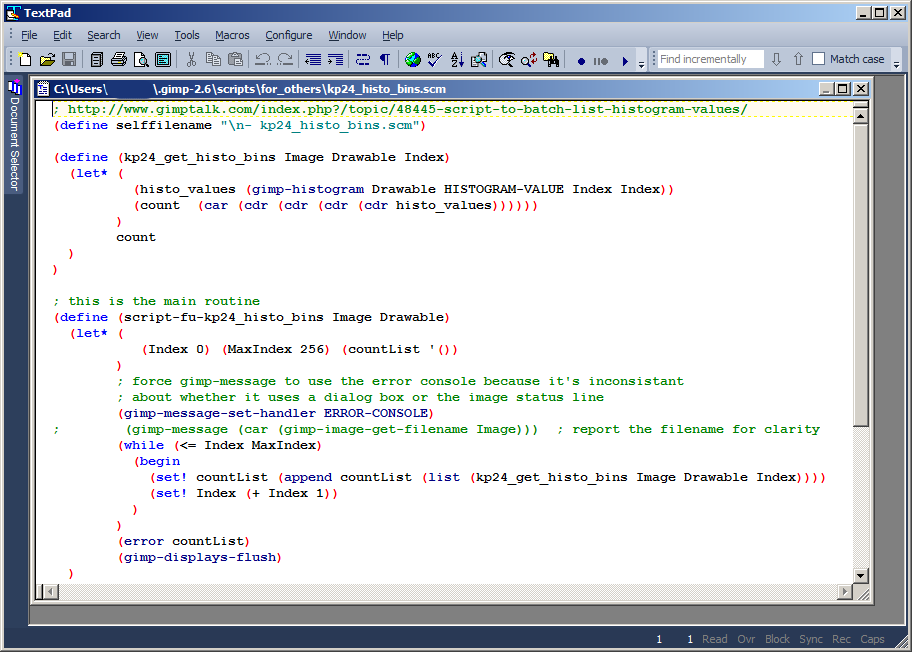Screen dimensions: 912x652
Task: Click the Copy icon in the toolbar
Action: pos(213,59)
